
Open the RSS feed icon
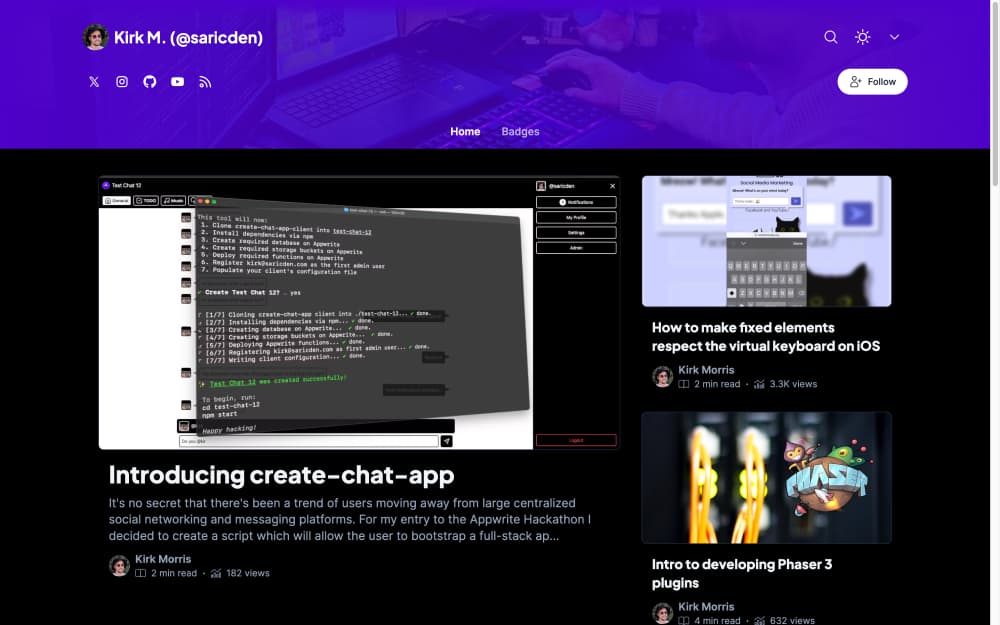(x=205, y=82)
